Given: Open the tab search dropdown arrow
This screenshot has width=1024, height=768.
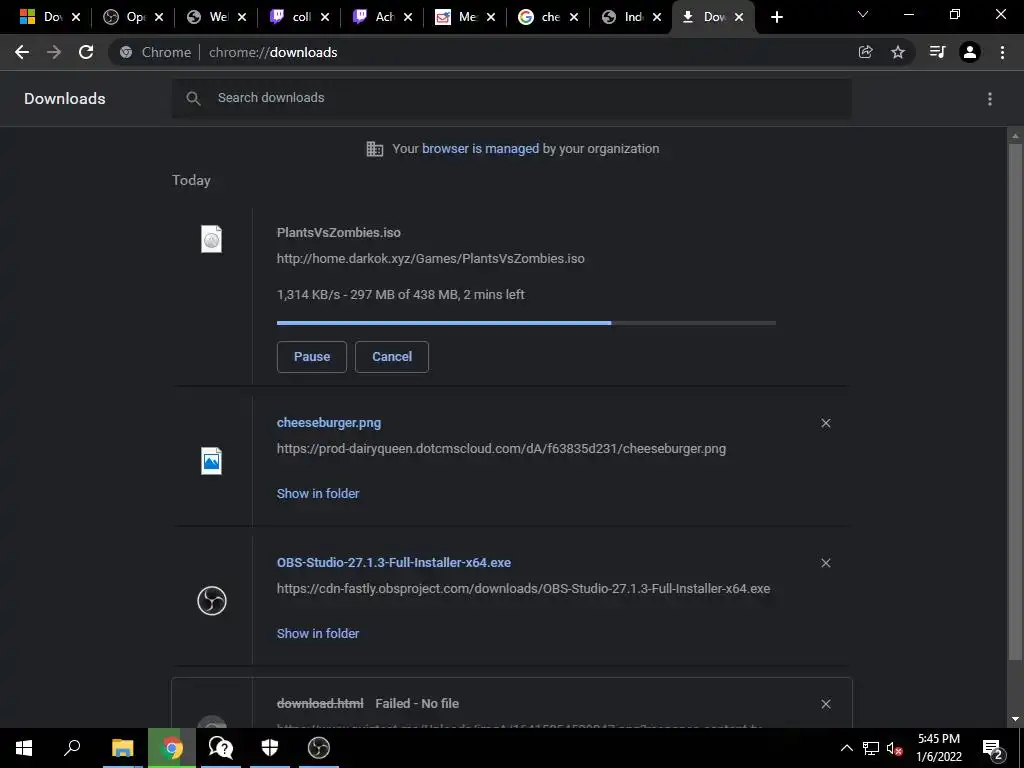Looking at the screenshot, I should pyautogui.click(x=863, y=14).
